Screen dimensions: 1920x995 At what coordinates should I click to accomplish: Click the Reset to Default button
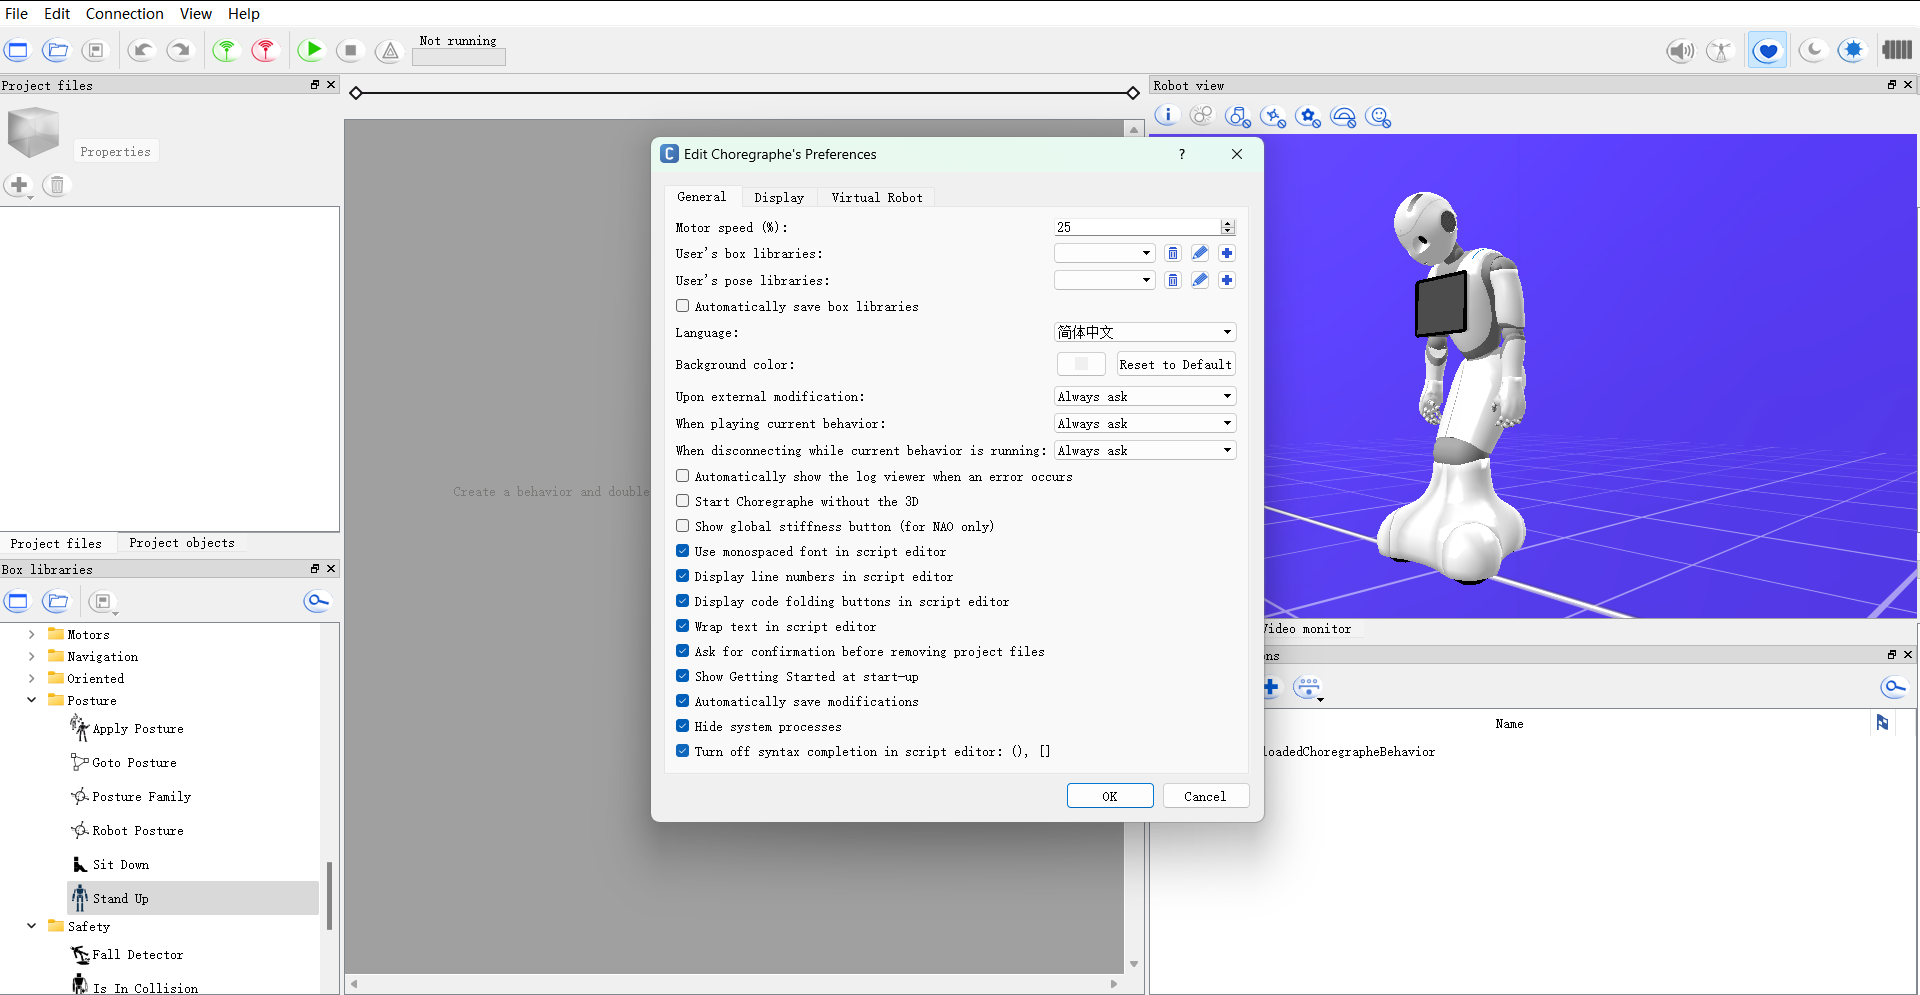(x=1176, y=364)
